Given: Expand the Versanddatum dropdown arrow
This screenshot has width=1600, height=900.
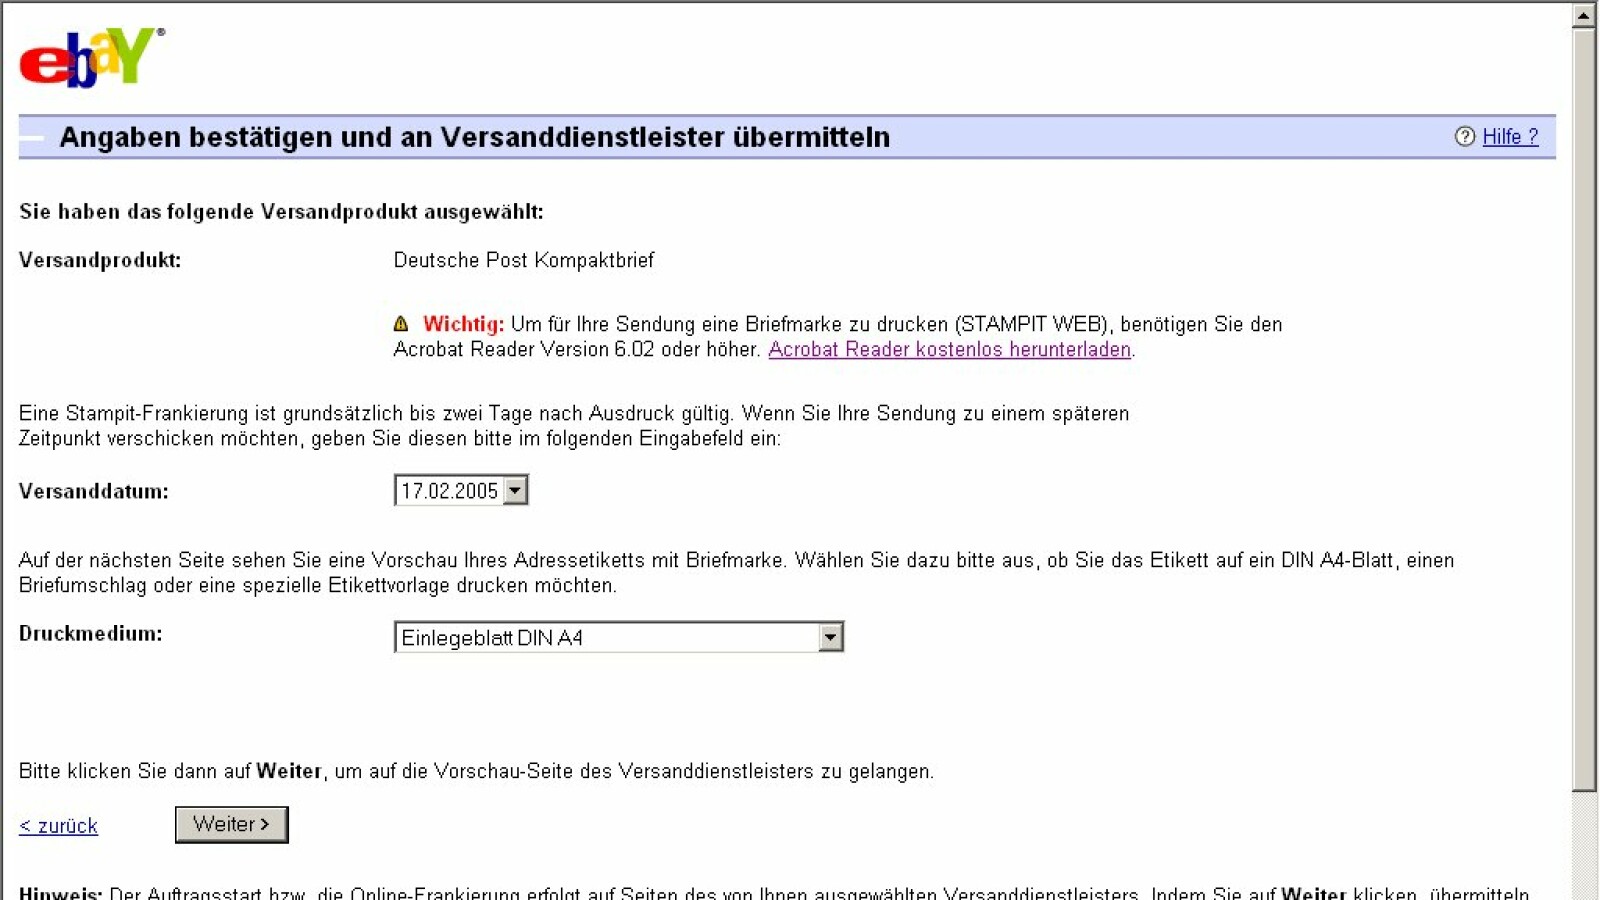Looking at the screenshot, I should pyautogui.click(x=515, y=491).
